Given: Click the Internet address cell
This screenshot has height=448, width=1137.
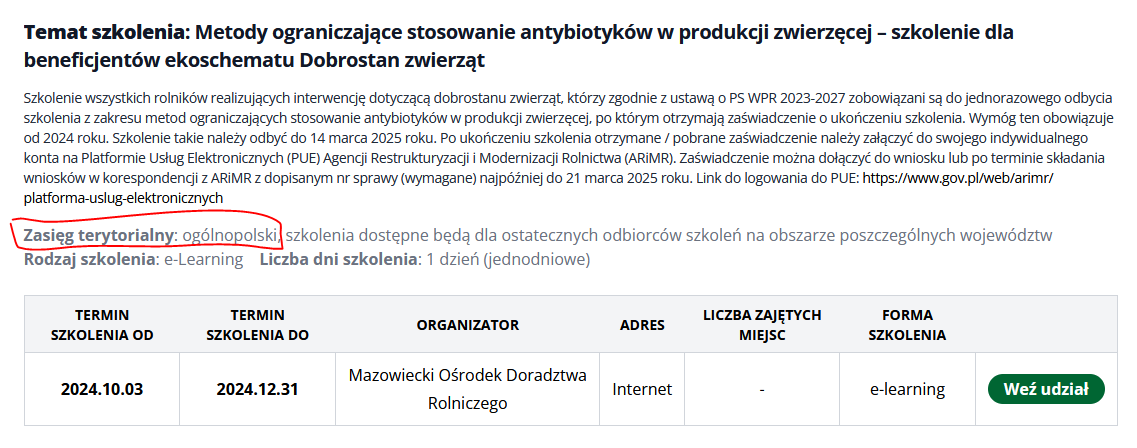Looking at the screenshot, I should [x=642, y=389].
